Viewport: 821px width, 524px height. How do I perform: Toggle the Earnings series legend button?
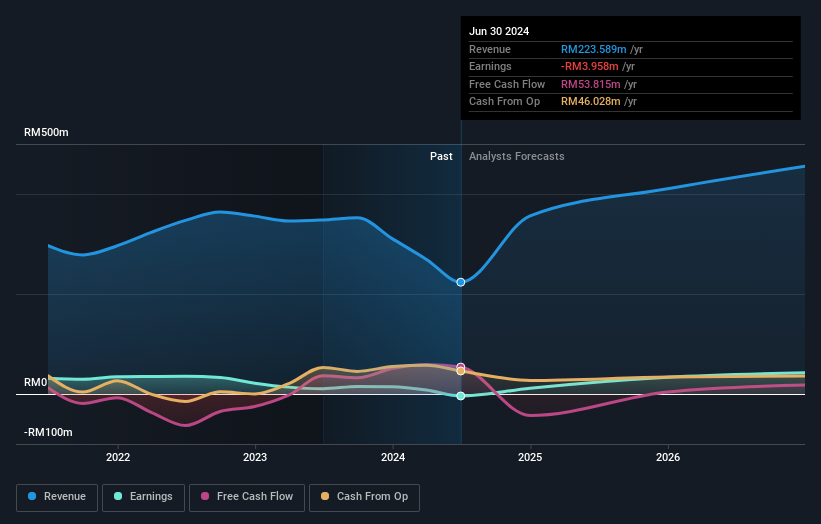pos(143,497)
